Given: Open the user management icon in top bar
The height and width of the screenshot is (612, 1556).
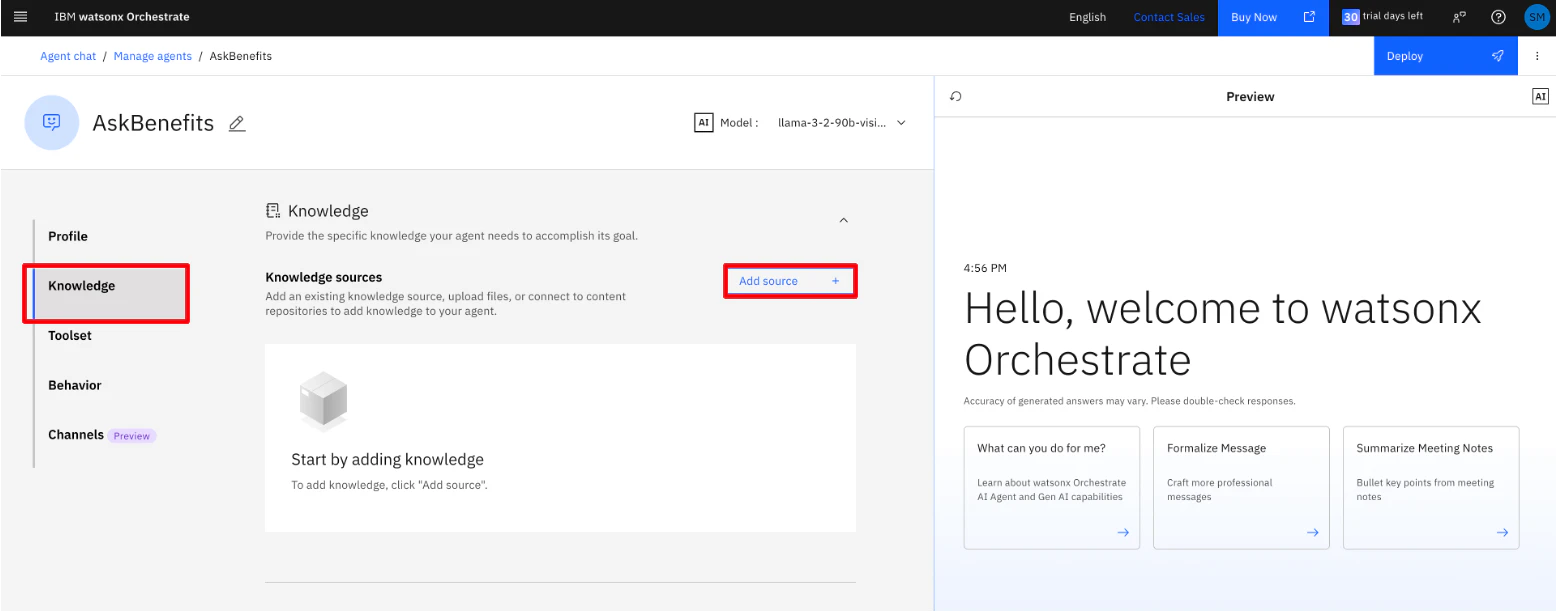Looking at the screenshot, I should point(1460,17).
